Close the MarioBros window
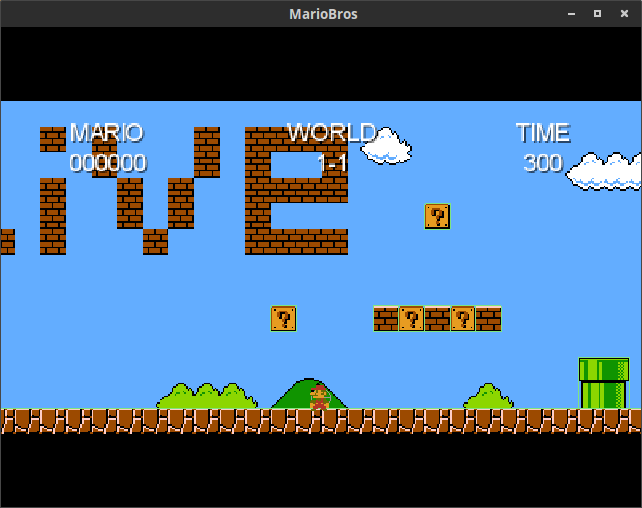Image resolution: width=642 pixels, height=508 pixels. (624, 14)
